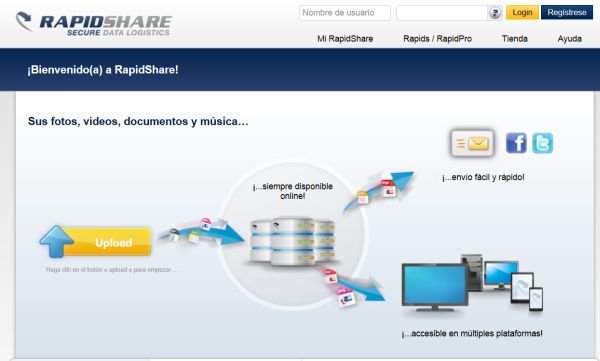
Task: Click the 'Sus fotos, vídeos, documentos y música' text
Action: (138, 121)
